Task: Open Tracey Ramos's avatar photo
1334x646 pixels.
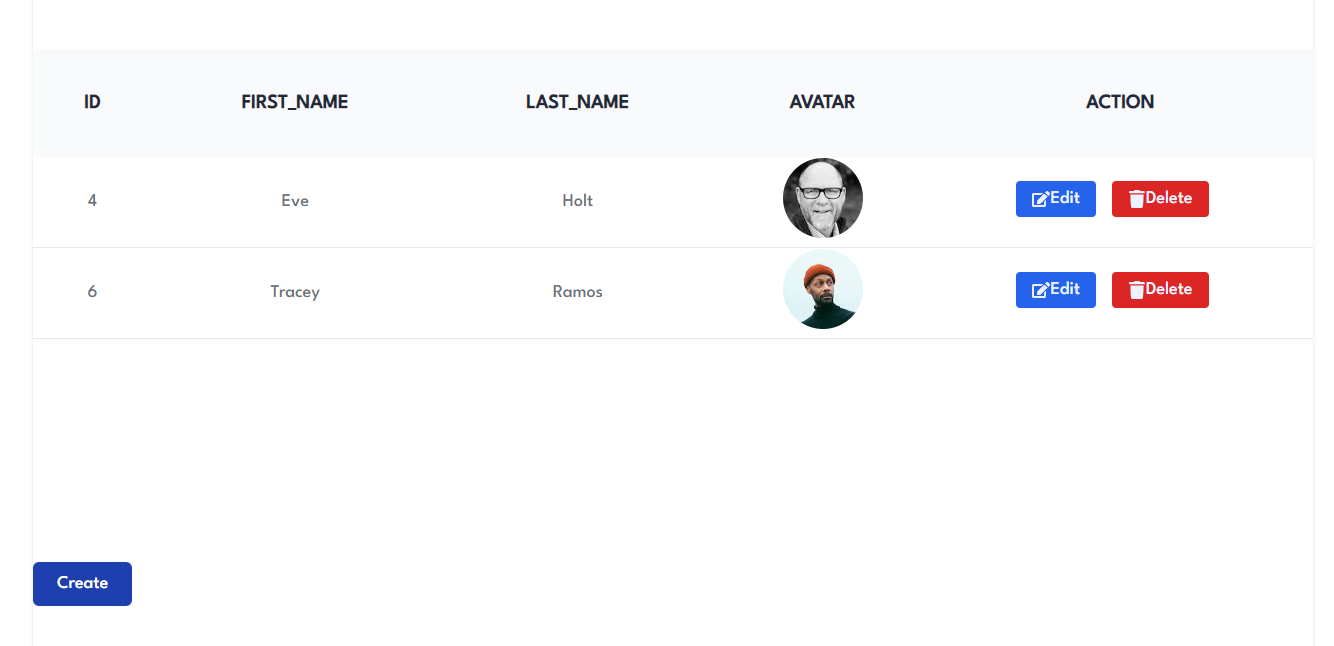Action: coord(822,289)
